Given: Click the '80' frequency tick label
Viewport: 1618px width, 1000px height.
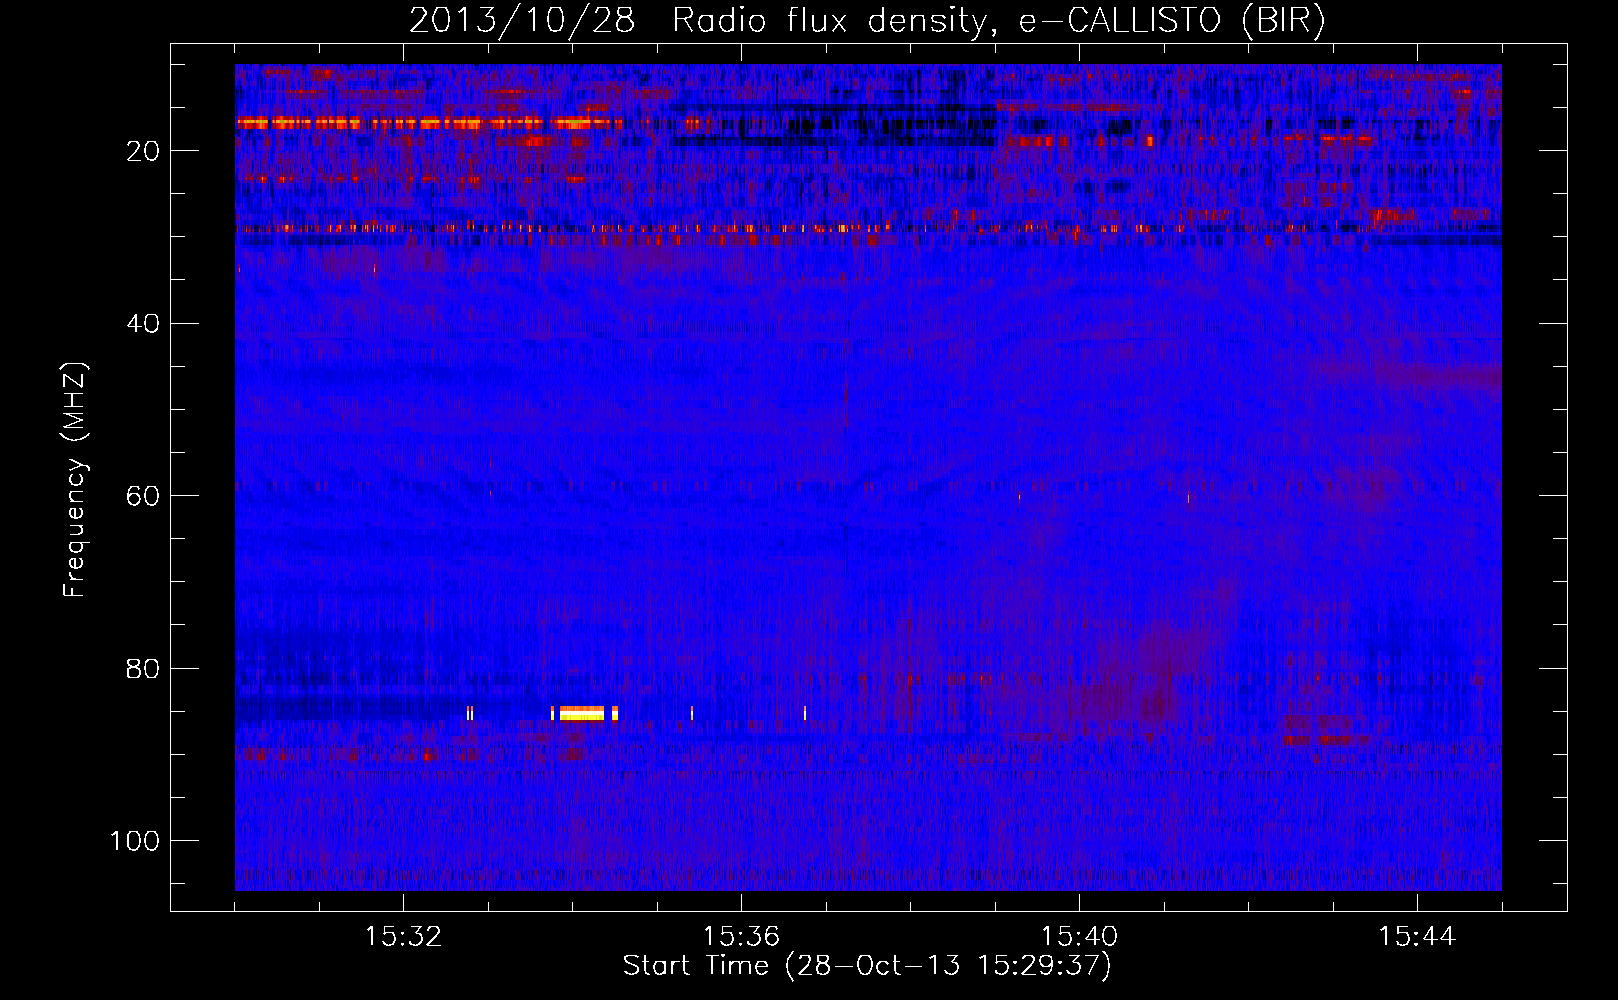Looking at the screenshot, I should point(143,669).
